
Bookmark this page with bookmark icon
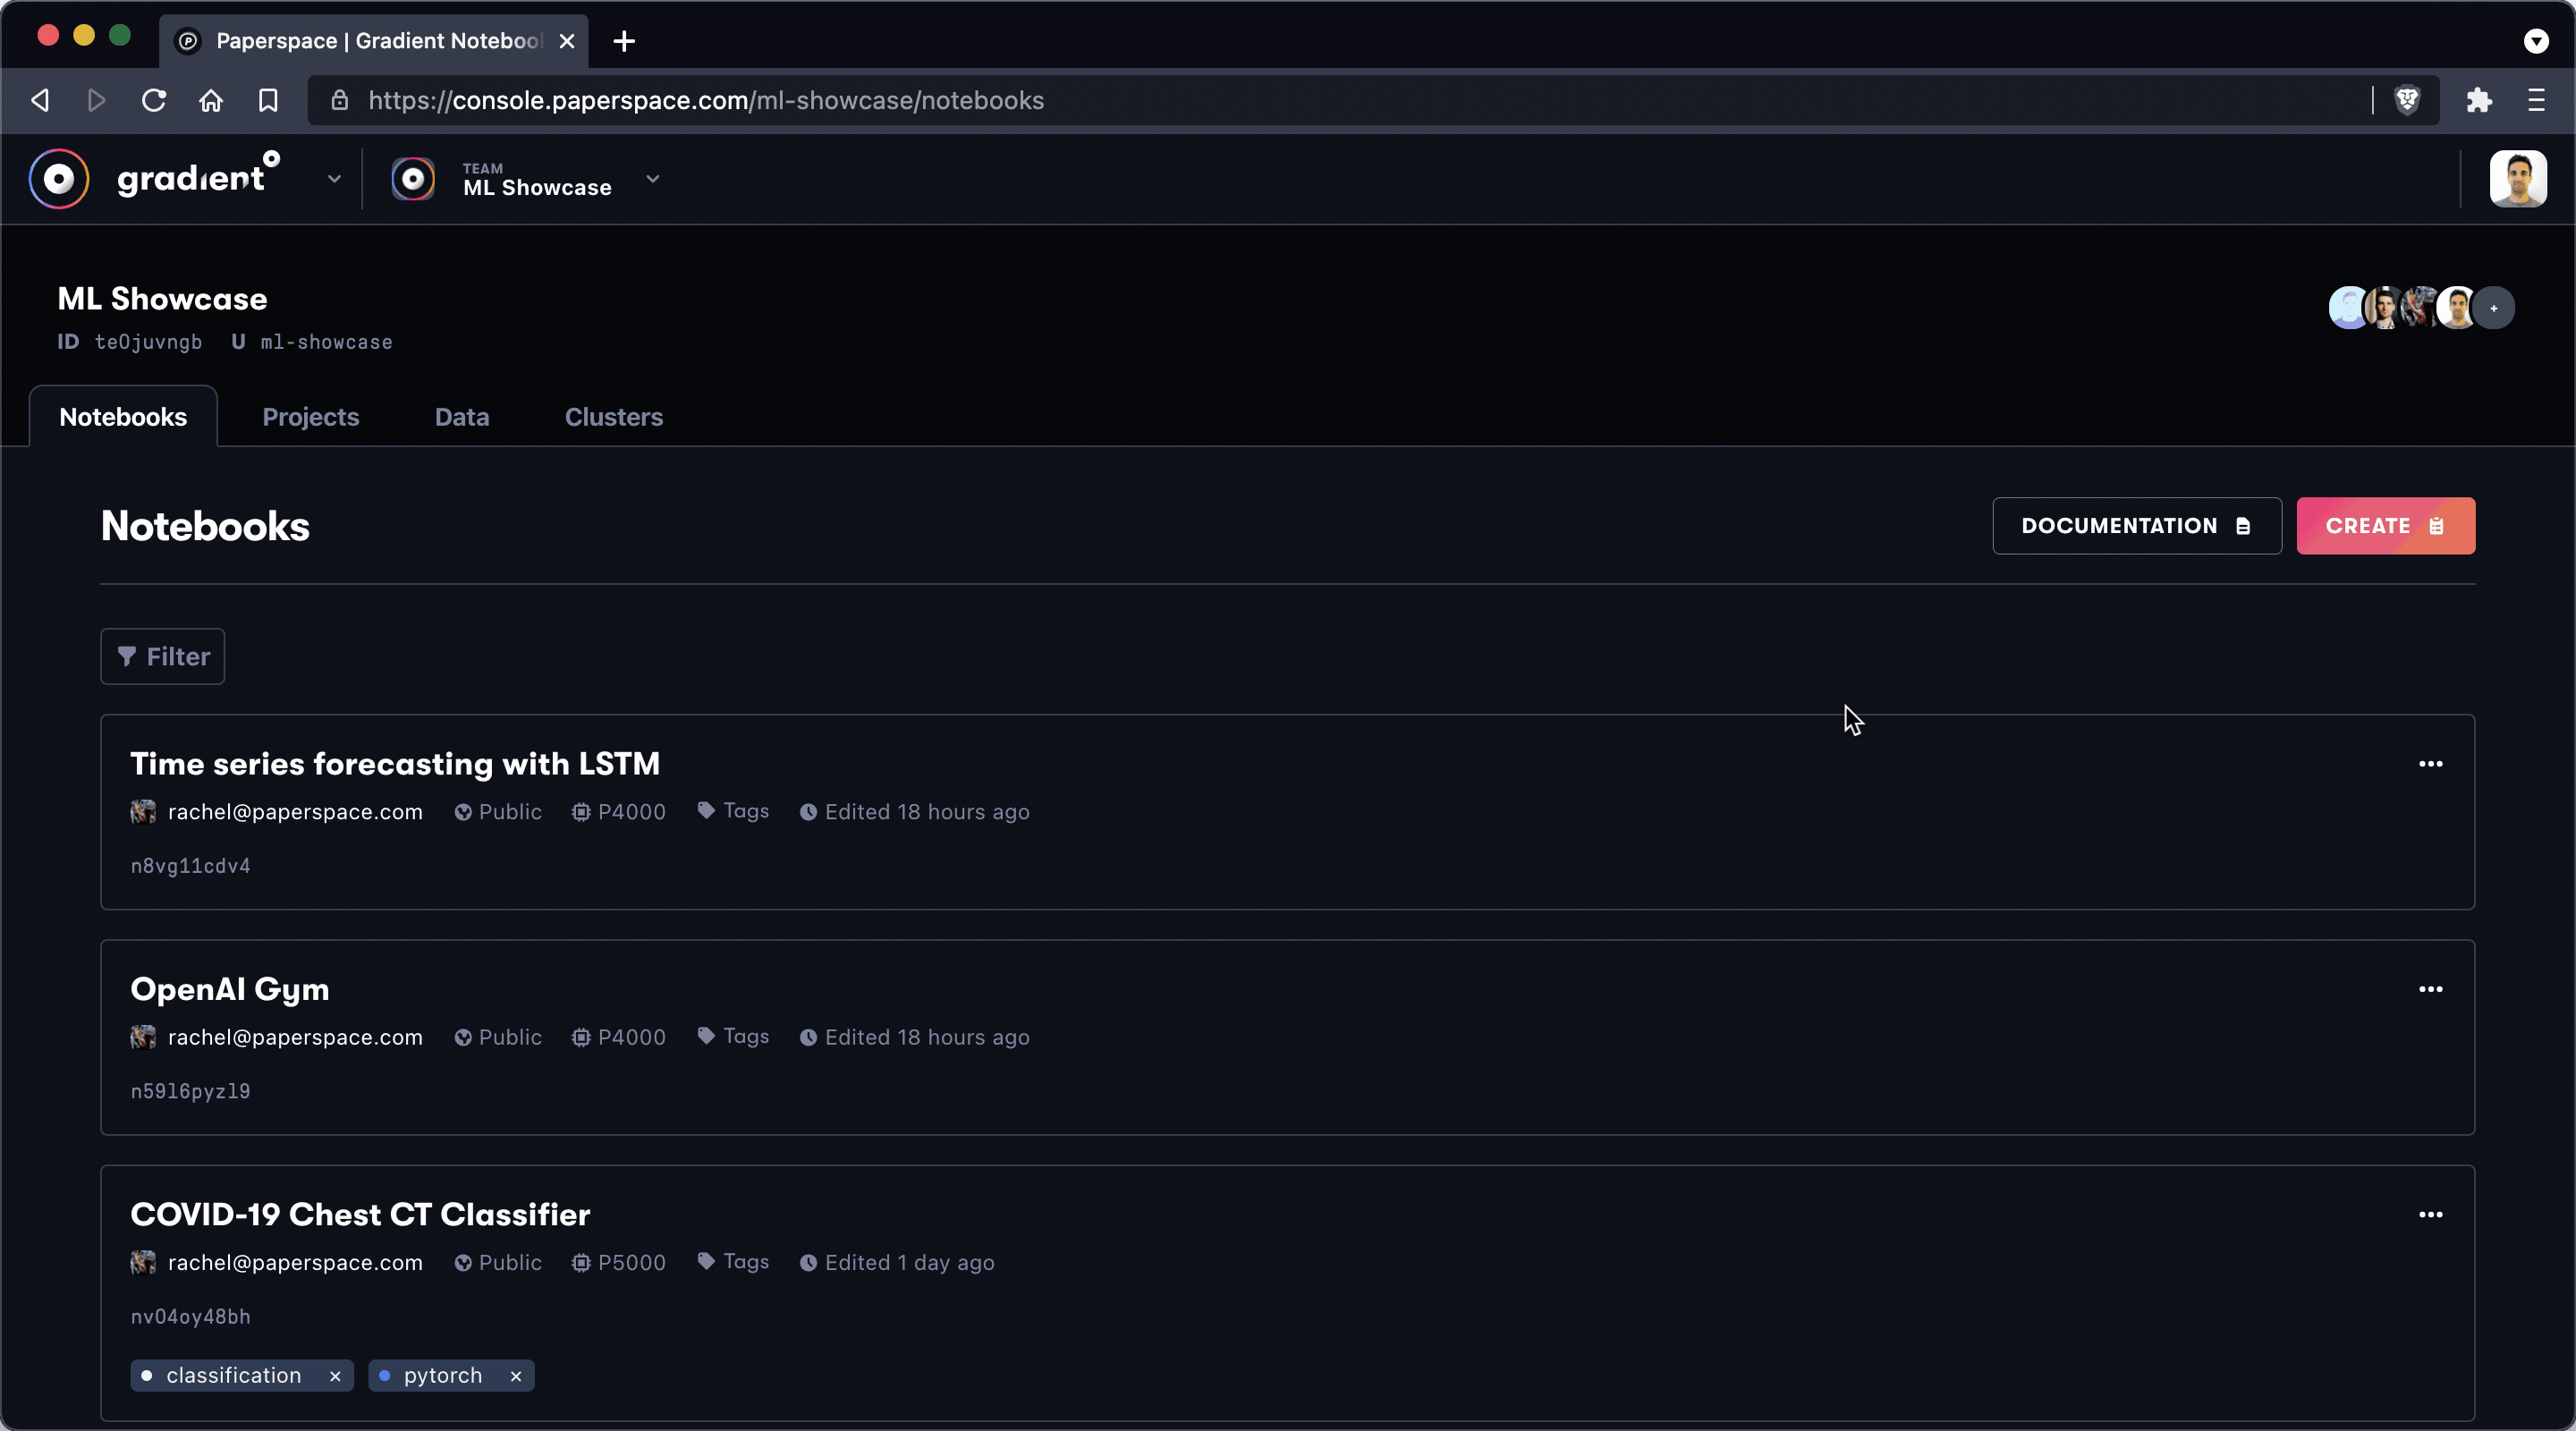[267, 100]
